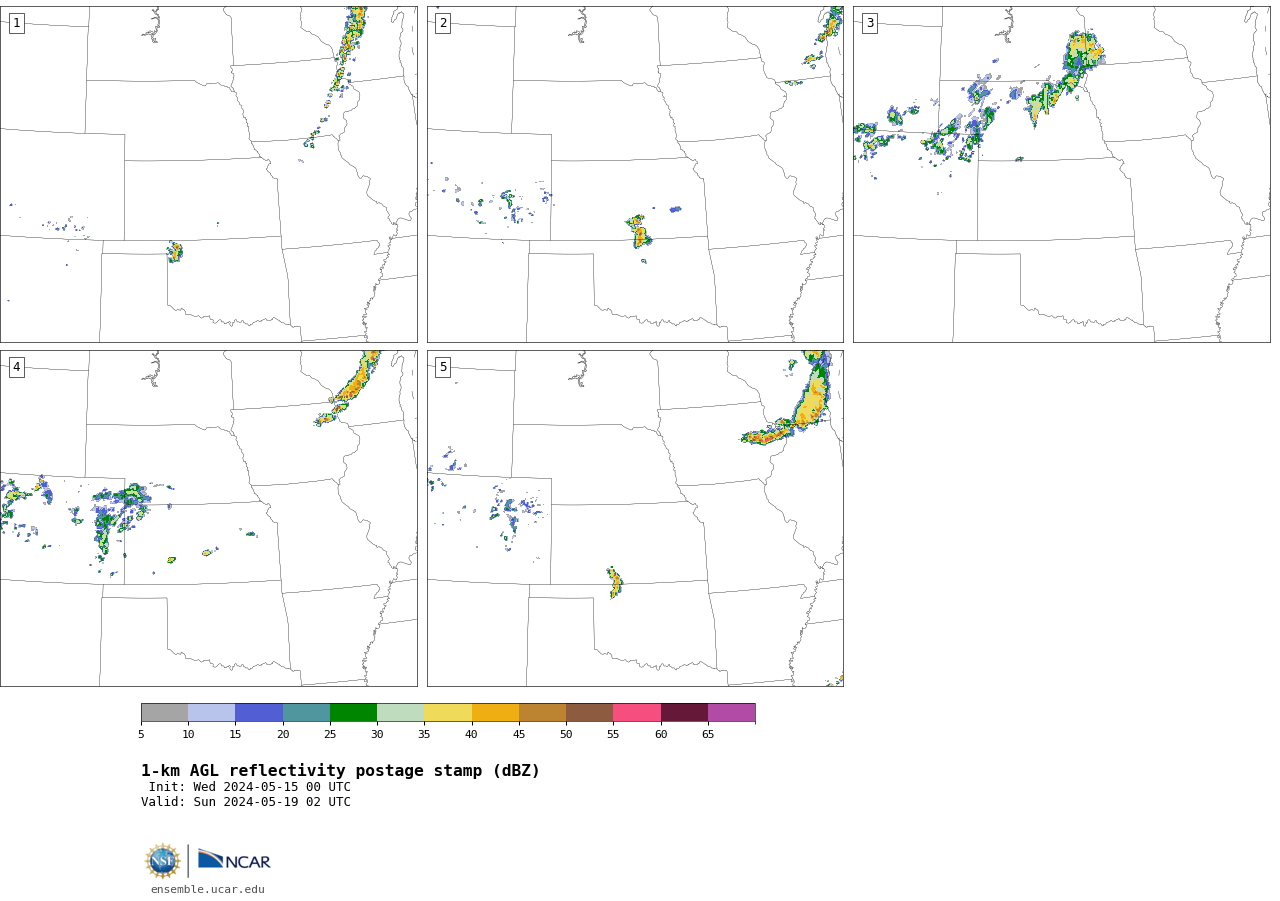1280x901 pixels.
Task: Click the colorbar tick label 65
Action: (708, 735)
